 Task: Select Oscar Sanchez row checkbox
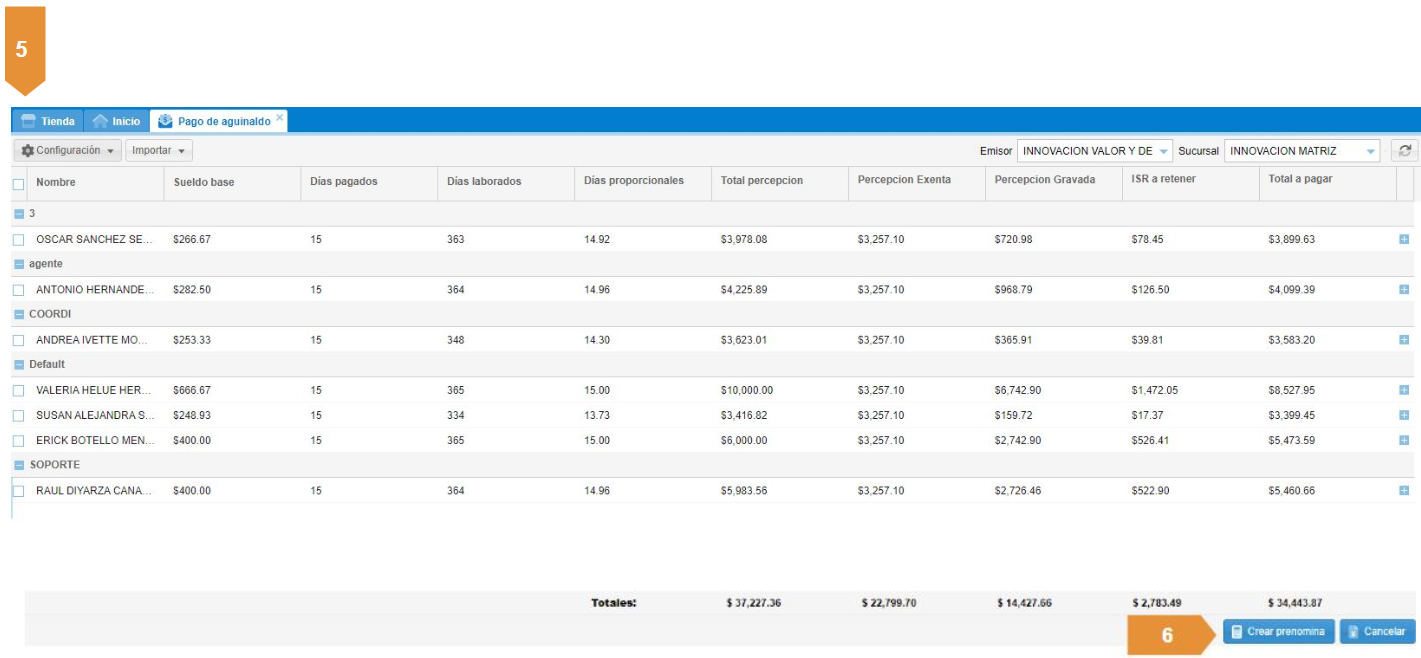(18, 240)
